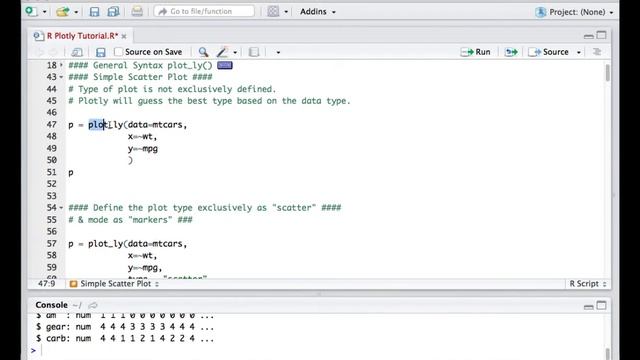Click the folded code marker on line 18
The image size is (640, 360).
pyautogui.click(x=224, y=65)
